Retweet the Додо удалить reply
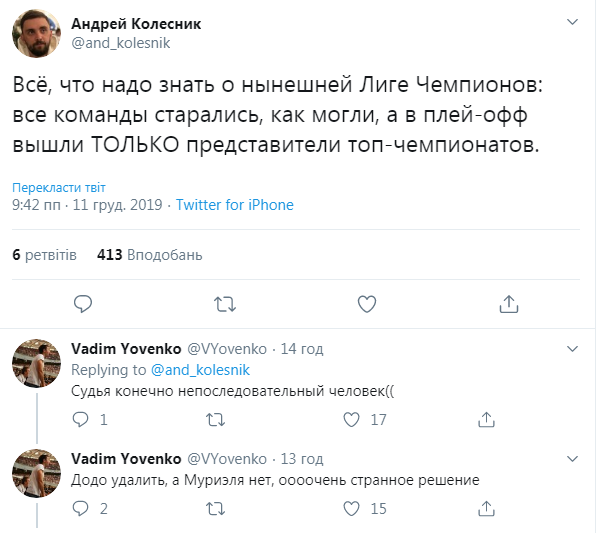Image resolution: width=598 pixels, height=533 pixels. 215,509
